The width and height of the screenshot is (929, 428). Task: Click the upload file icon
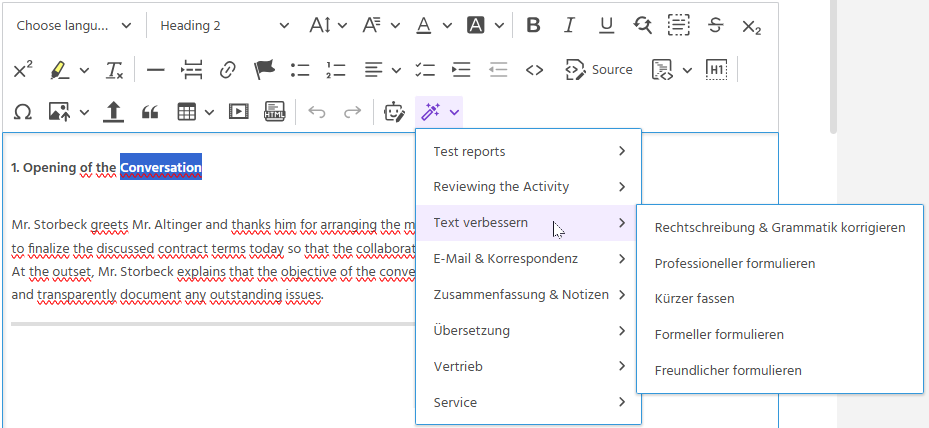(x=113, y=111)
